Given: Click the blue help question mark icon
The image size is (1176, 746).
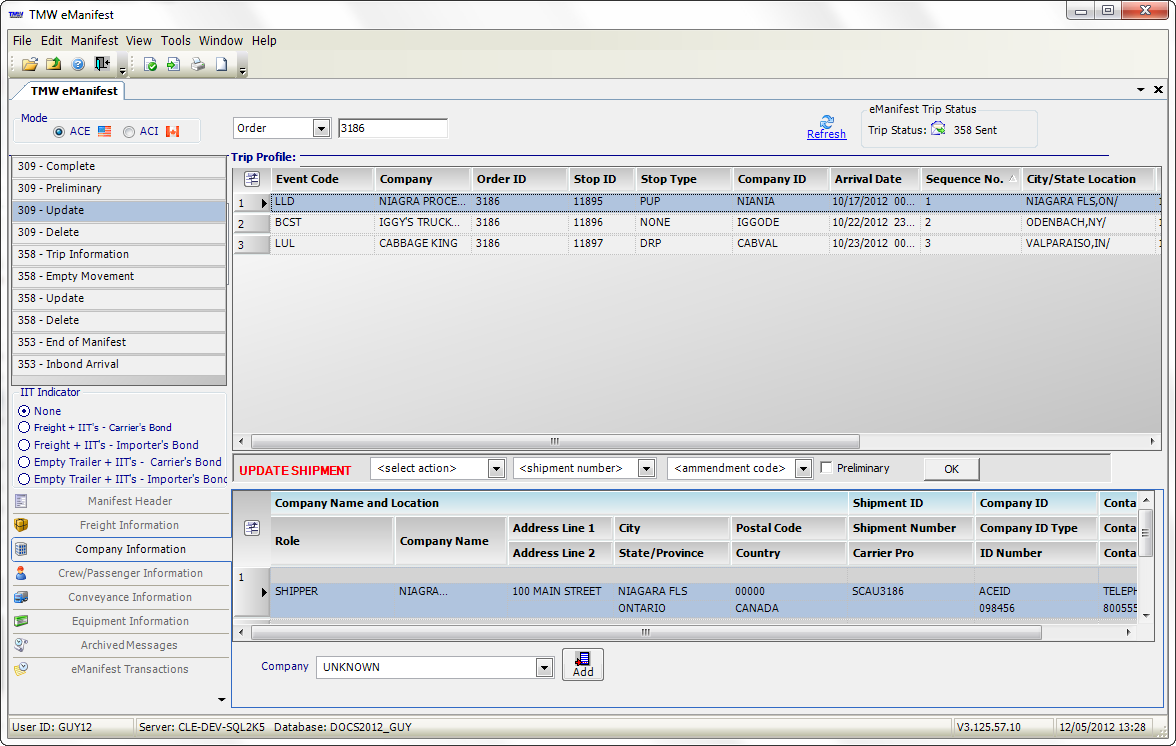Looking at the screenshot, I should [77, 65].
